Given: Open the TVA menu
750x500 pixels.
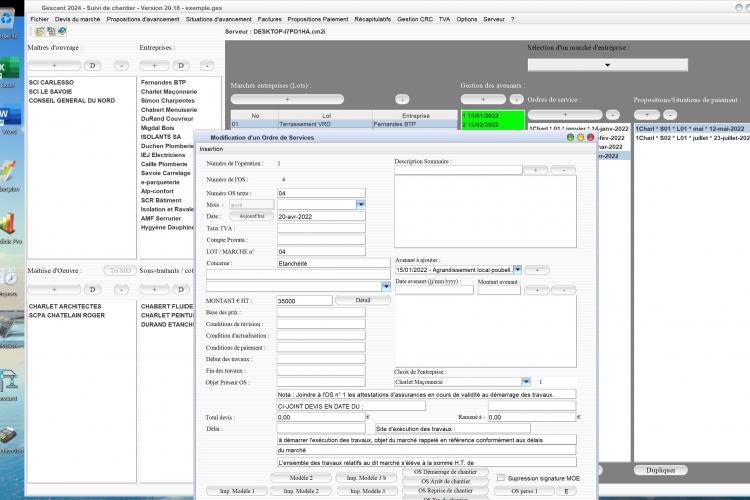Looking at the screenshot, I should pyautogui.click(x=444, y=19).
